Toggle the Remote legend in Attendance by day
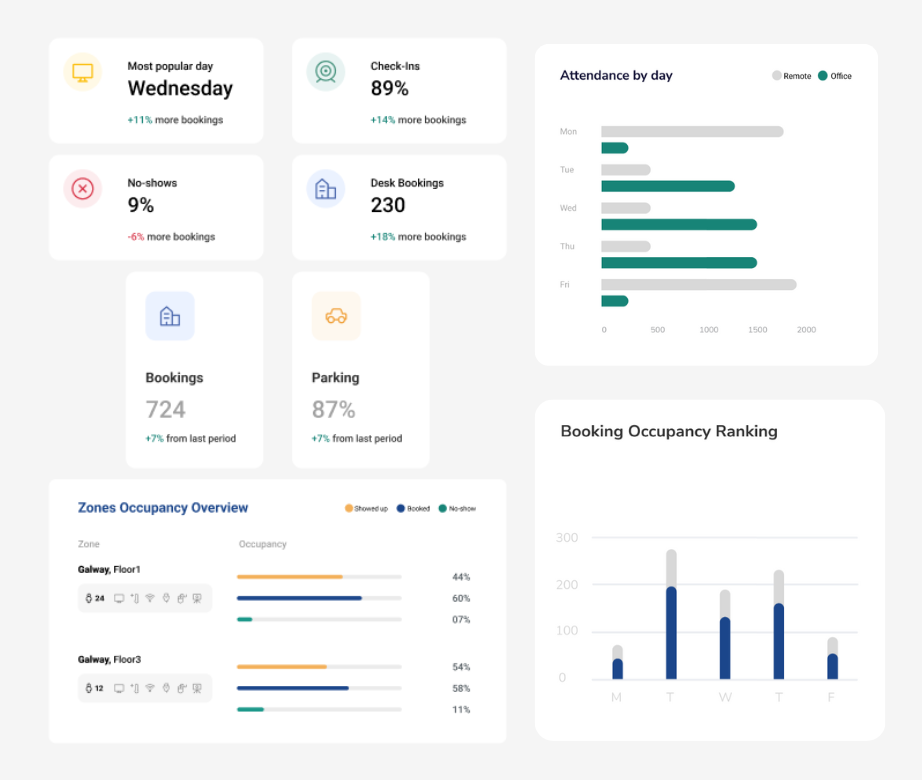 pyautogui.click(x=792, y=76)
